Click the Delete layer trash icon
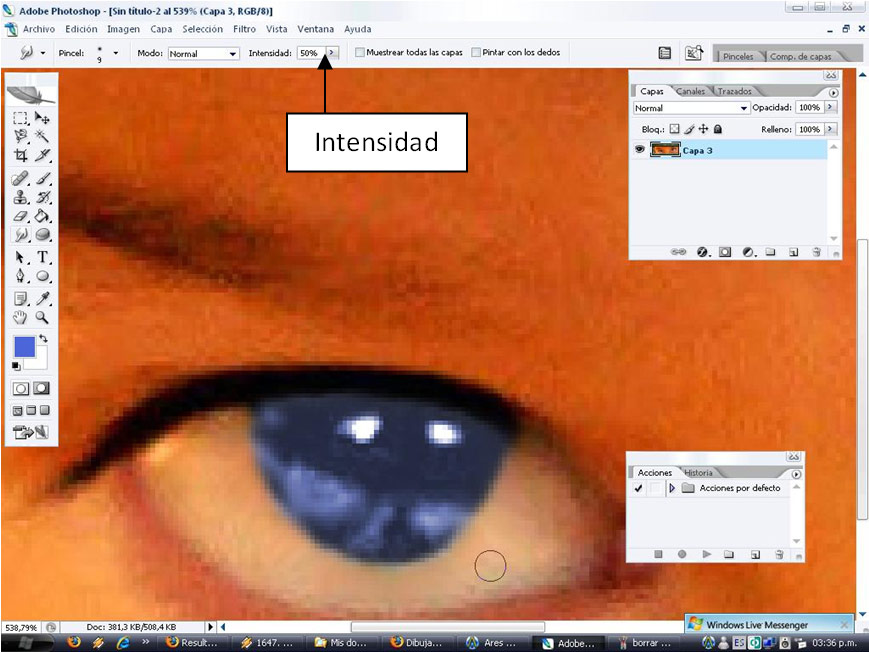 pyautogui.click(x=817, y=251)
